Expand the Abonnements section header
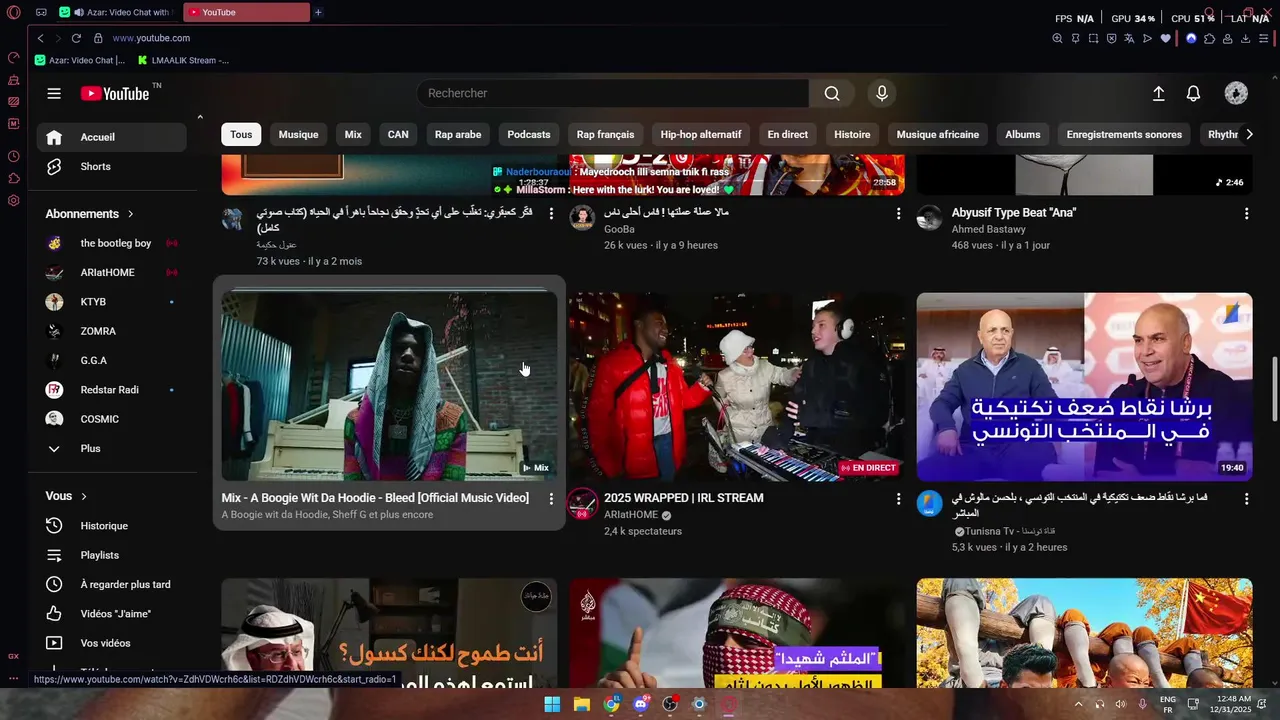This screenshot has width=1280, height=720. tap(90, 214)
